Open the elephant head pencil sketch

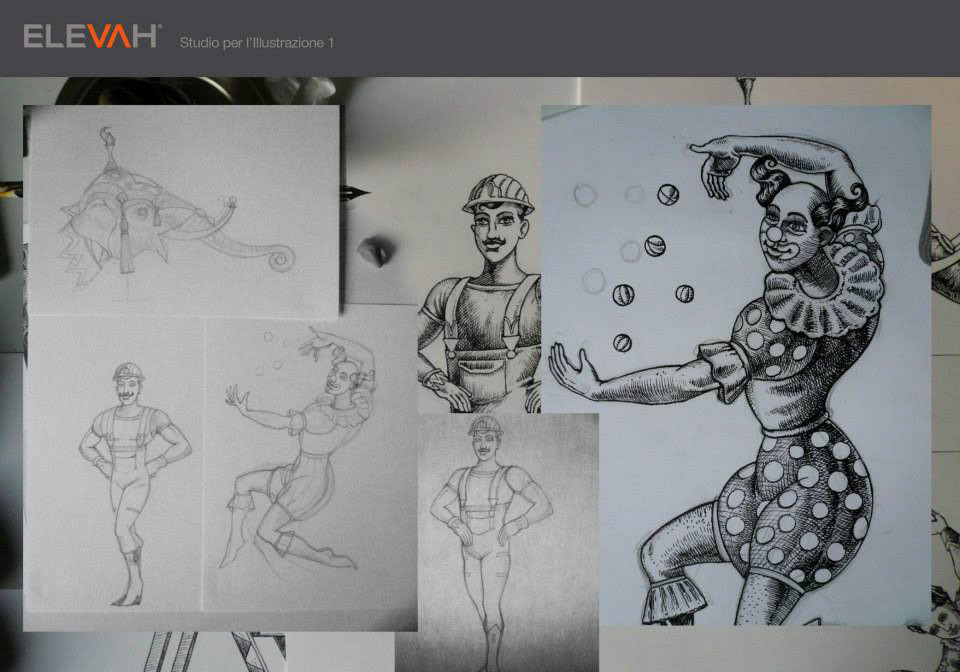(x=182, y=210)
